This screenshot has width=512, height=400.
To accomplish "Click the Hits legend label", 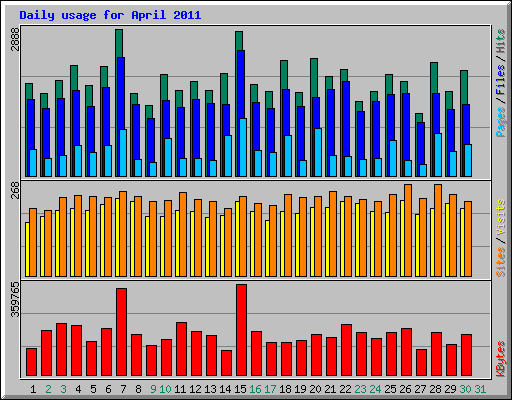I will (501, 41).
